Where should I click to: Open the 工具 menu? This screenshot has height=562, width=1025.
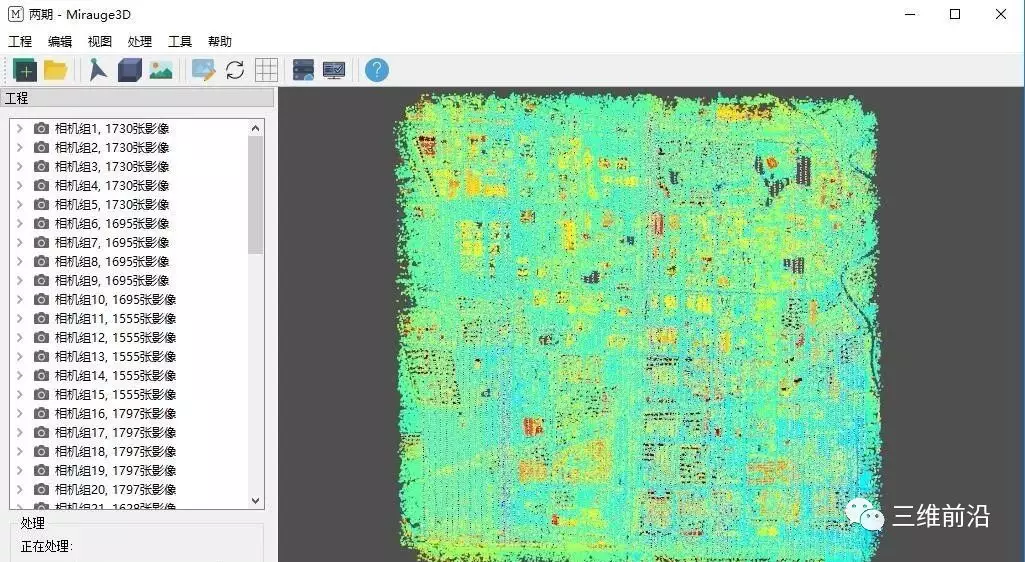click(180, 42)
